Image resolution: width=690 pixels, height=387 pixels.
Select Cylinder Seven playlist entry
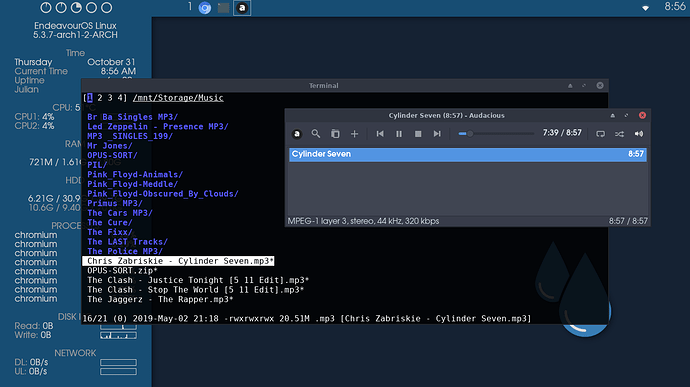468,154
